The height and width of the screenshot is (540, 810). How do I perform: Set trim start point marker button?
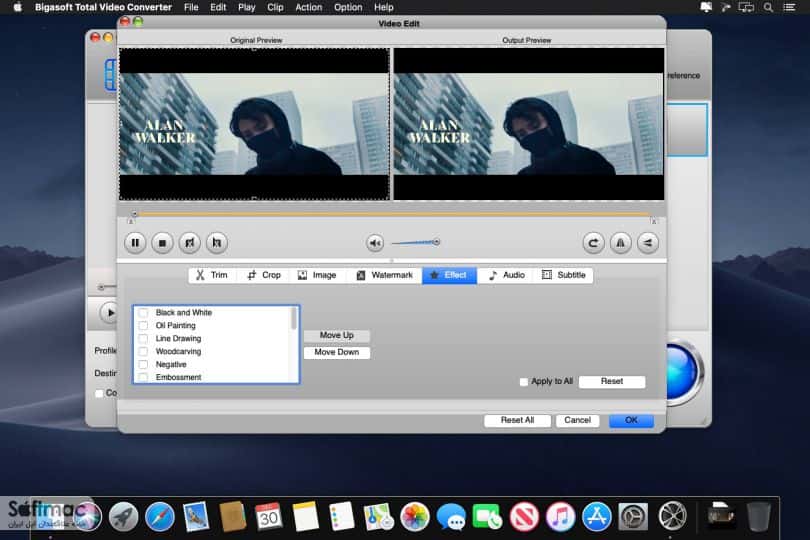(190, 243)
